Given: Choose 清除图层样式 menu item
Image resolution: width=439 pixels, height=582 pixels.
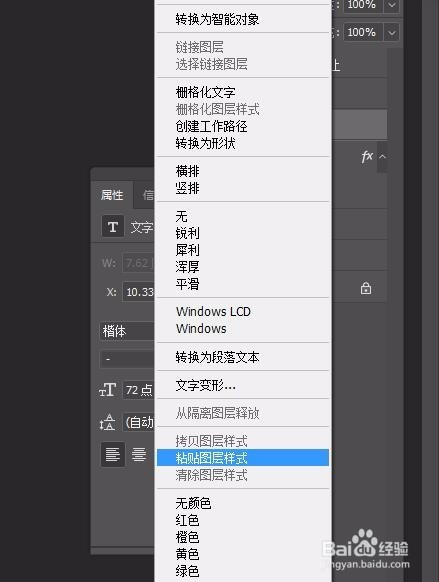Looking at the screenshot, I should (x=243, y=475).
